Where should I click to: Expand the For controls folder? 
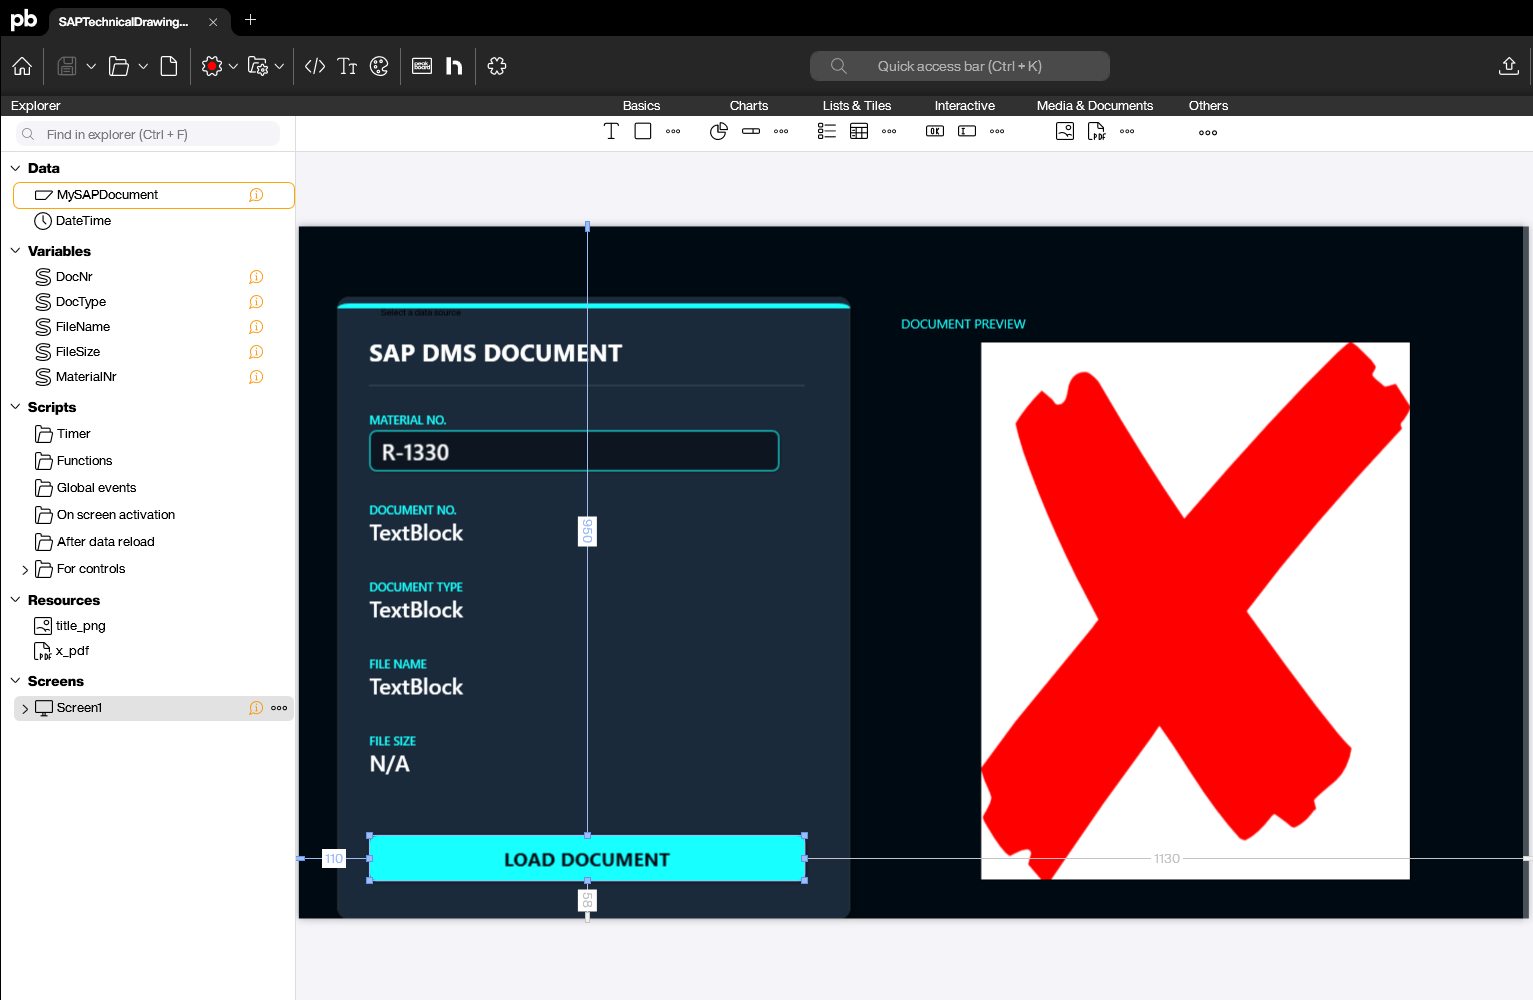(x=25, y=570)
